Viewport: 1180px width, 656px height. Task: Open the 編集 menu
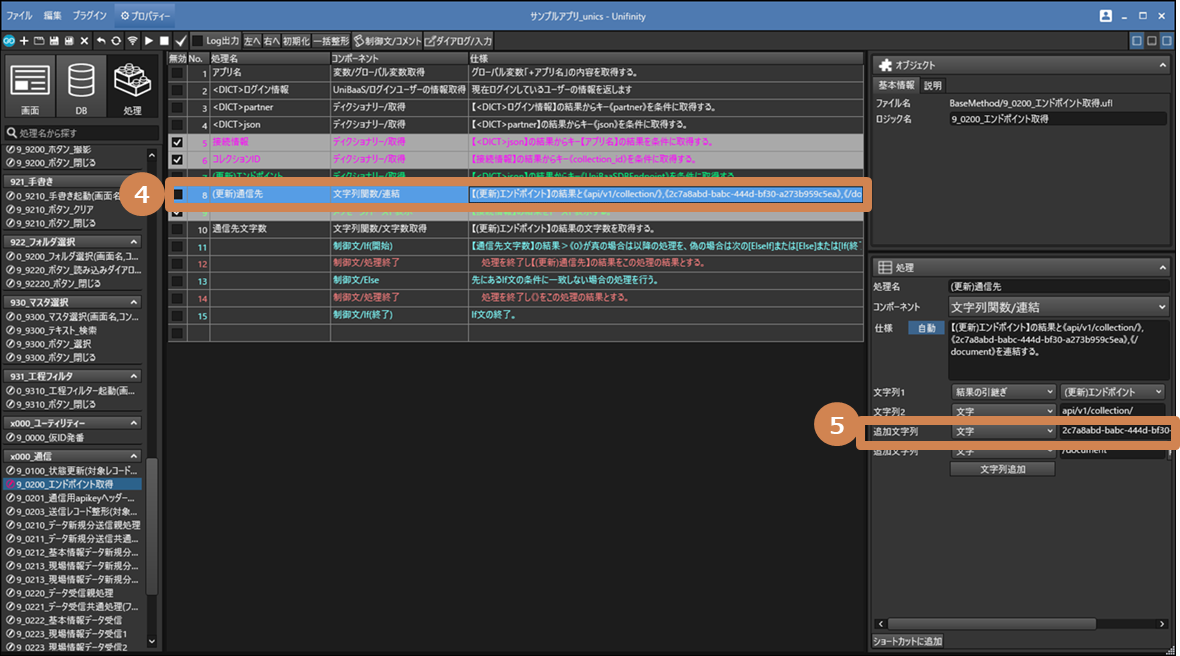pos(53,16)
